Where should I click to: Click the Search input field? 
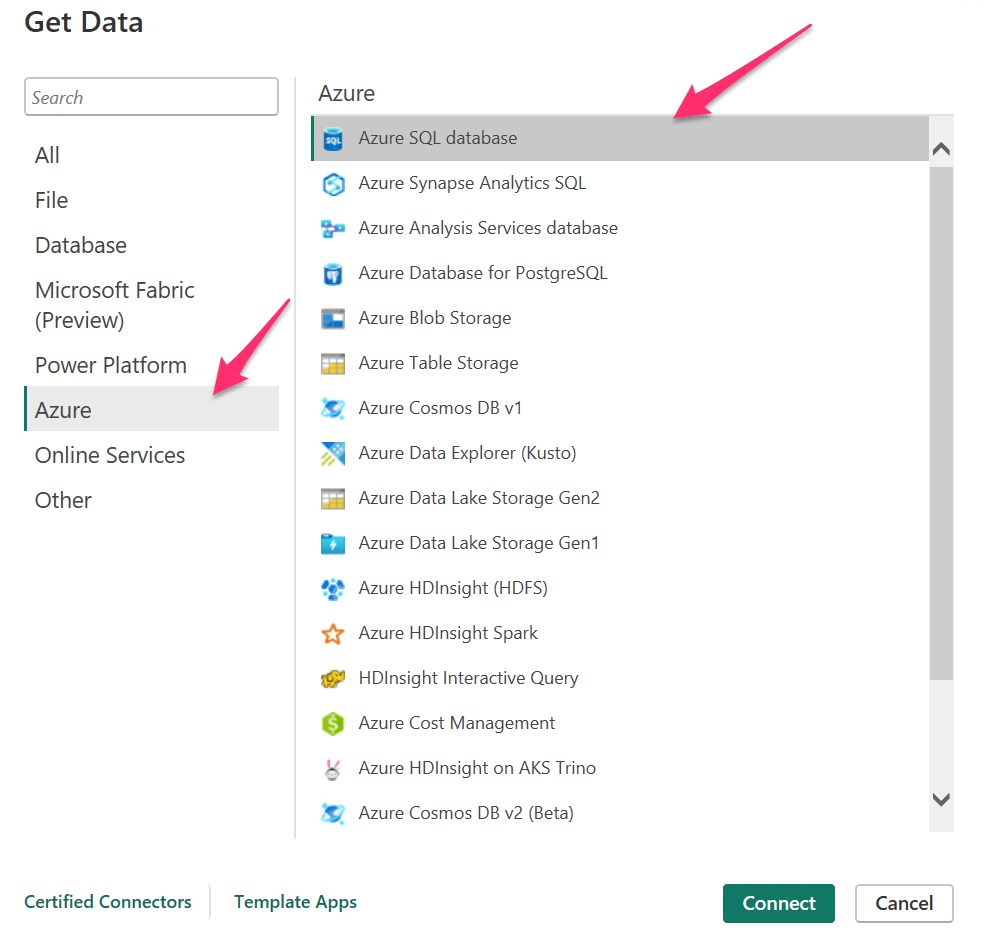(151, 97)
